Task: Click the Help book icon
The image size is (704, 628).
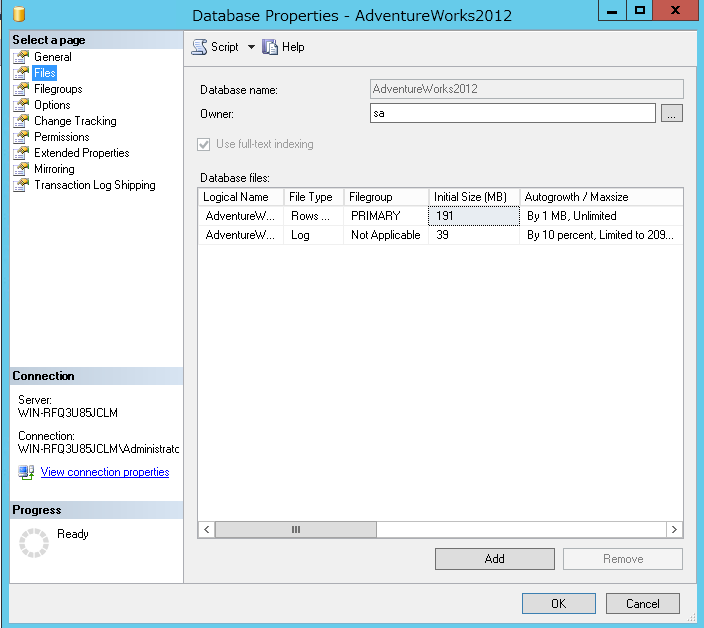Action: click(270, 47)
